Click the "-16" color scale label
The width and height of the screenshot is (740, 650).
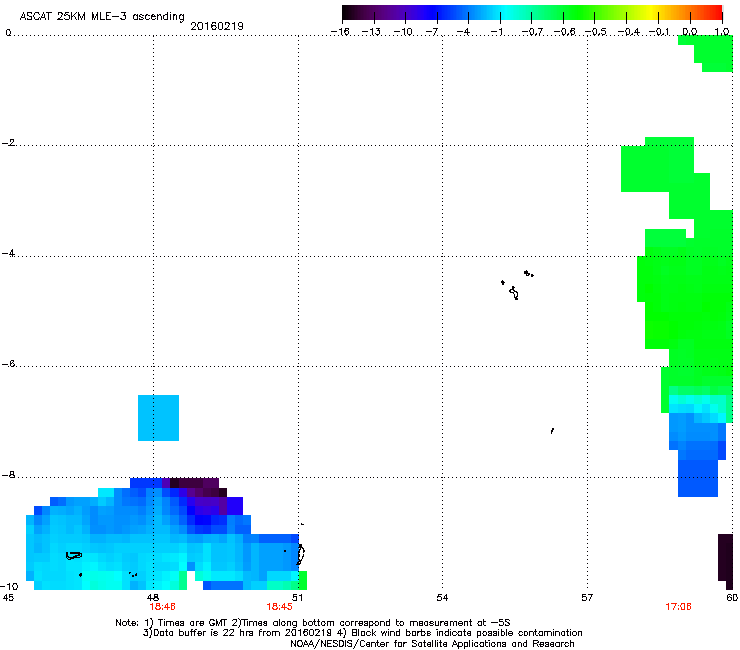coord(340,32)
